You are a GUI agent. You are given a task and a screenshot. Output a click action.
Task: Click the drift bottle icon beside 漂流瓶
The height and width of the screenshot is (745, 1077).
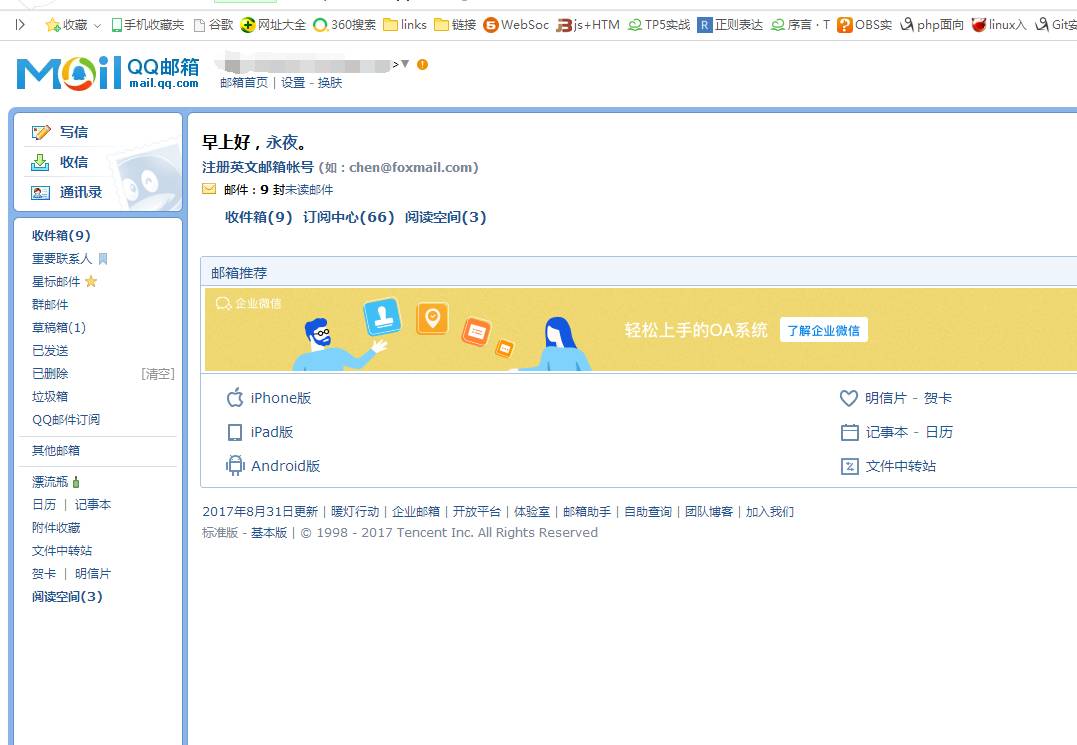click(76, 482)
